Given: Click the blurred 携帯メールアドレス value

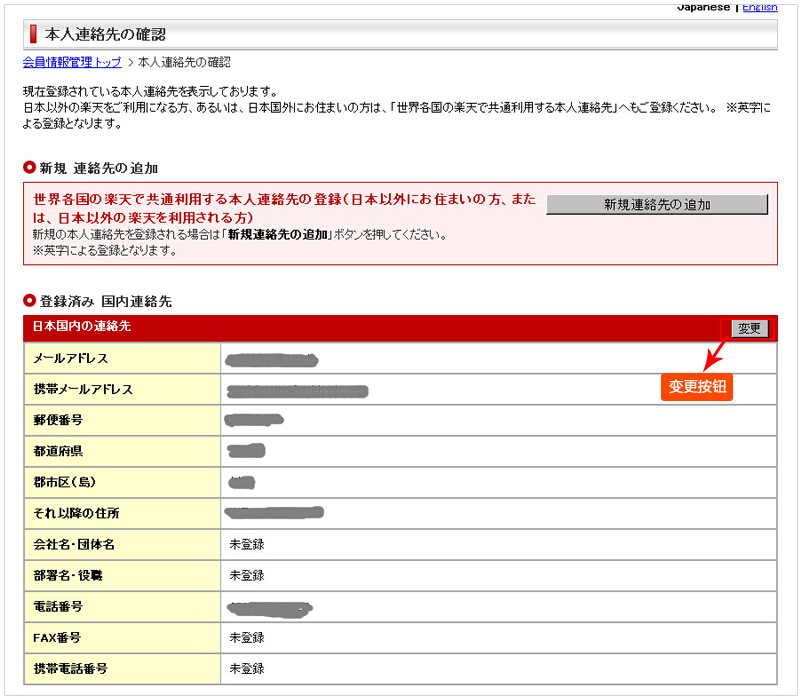Looking at the screenshot, I should click(297, 390).
